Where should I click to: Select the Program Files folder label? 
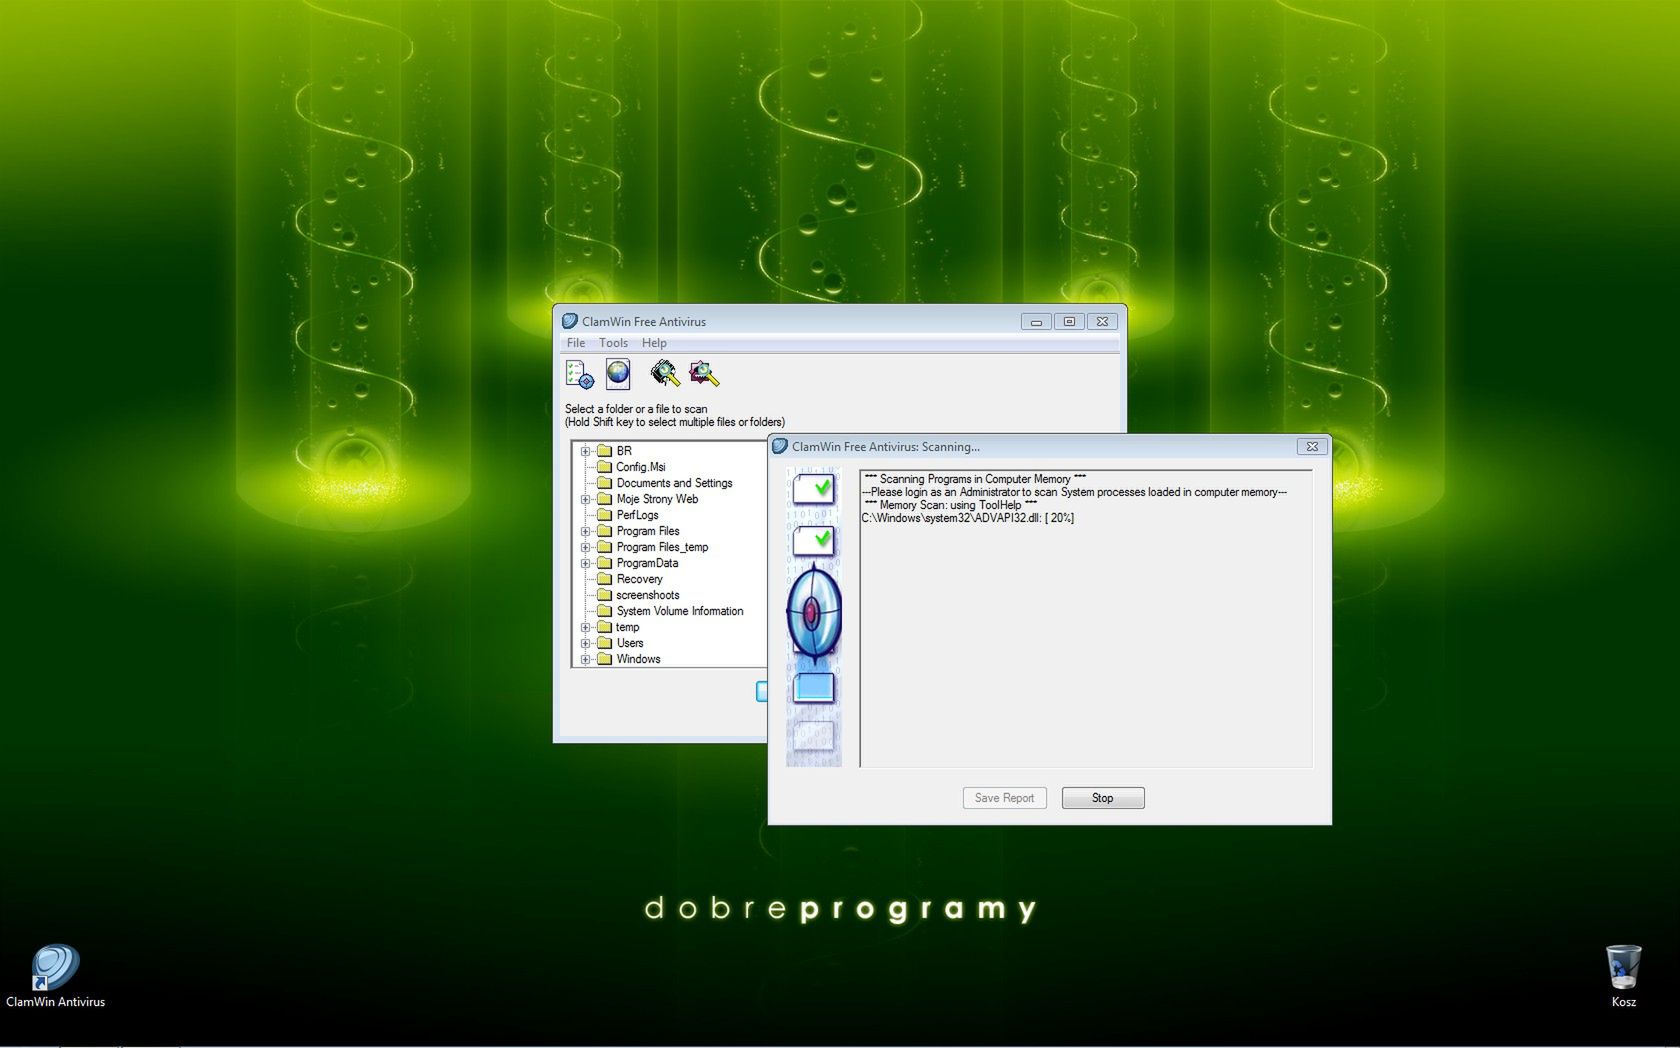647,531
